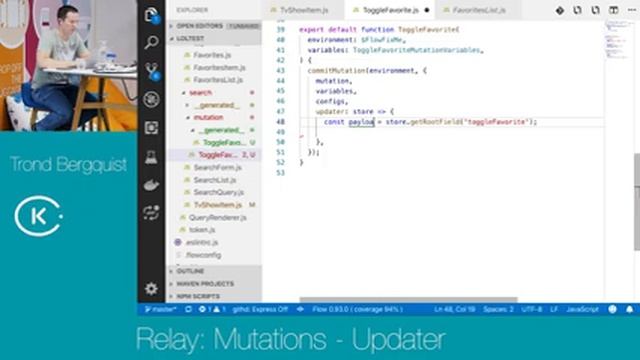Viewport: 640px width, 360px height.
Task: Click the 'payload' variable on line 48
Action: click(361, 122)
